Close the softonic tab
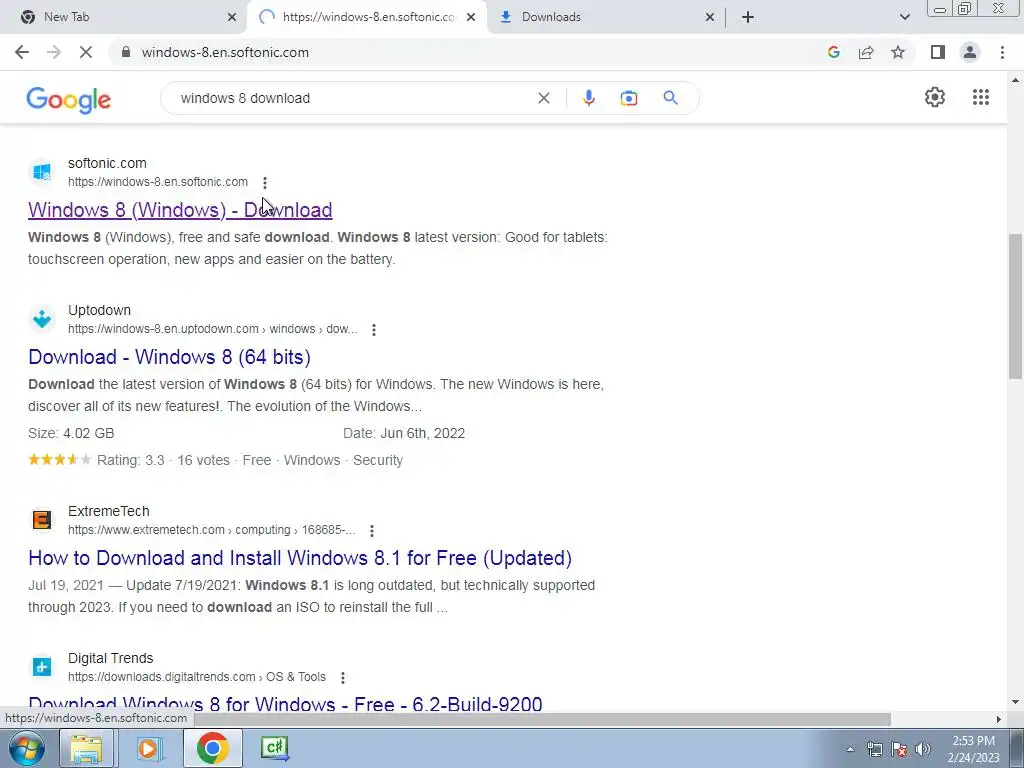This screenshot has width=1024, height=768. [x=471, y=17]
